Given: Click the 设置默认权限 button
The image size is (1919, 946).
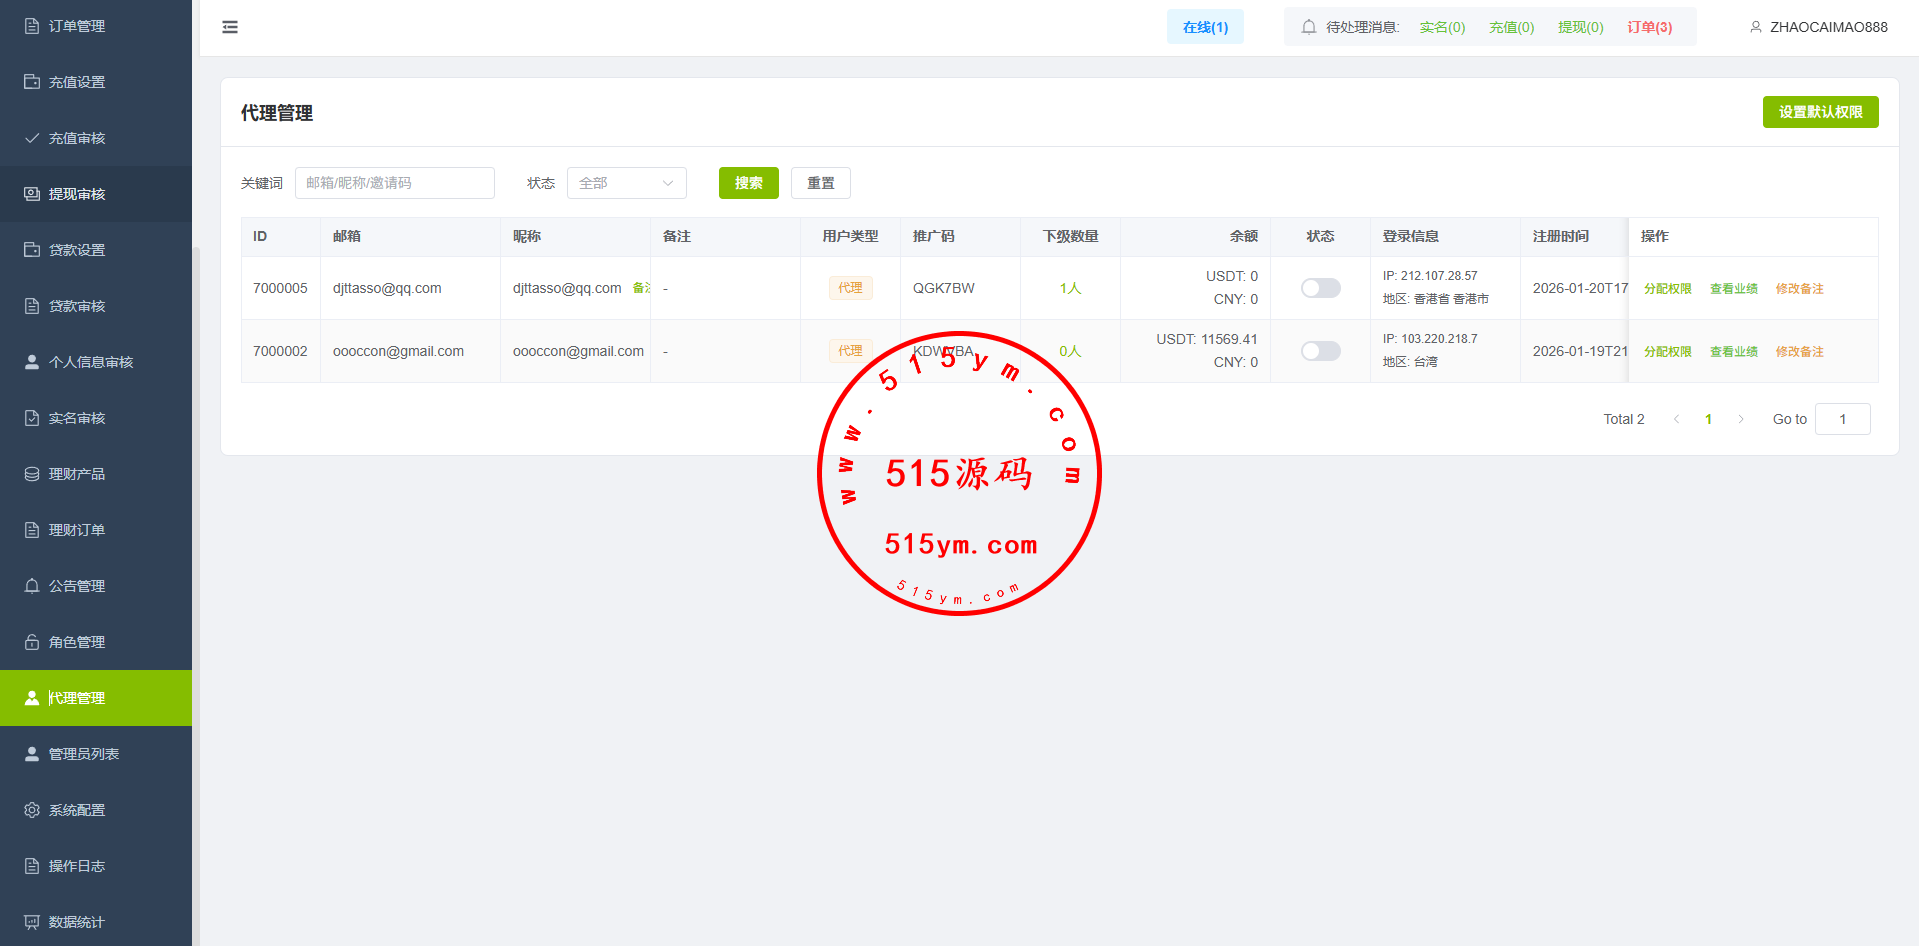Looking at the screenshot, I should [x=1820, y=112].
